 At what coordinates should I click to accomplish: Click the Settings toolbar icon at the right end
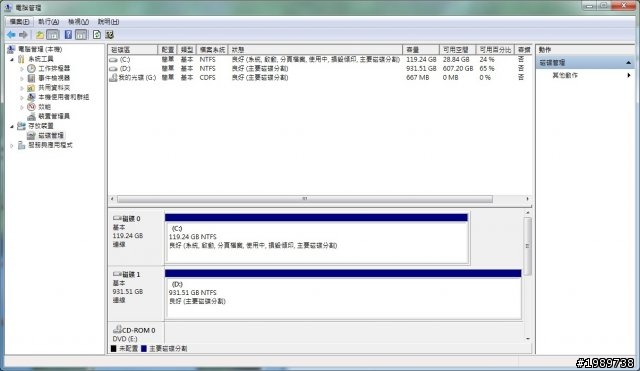click(109, 35)
